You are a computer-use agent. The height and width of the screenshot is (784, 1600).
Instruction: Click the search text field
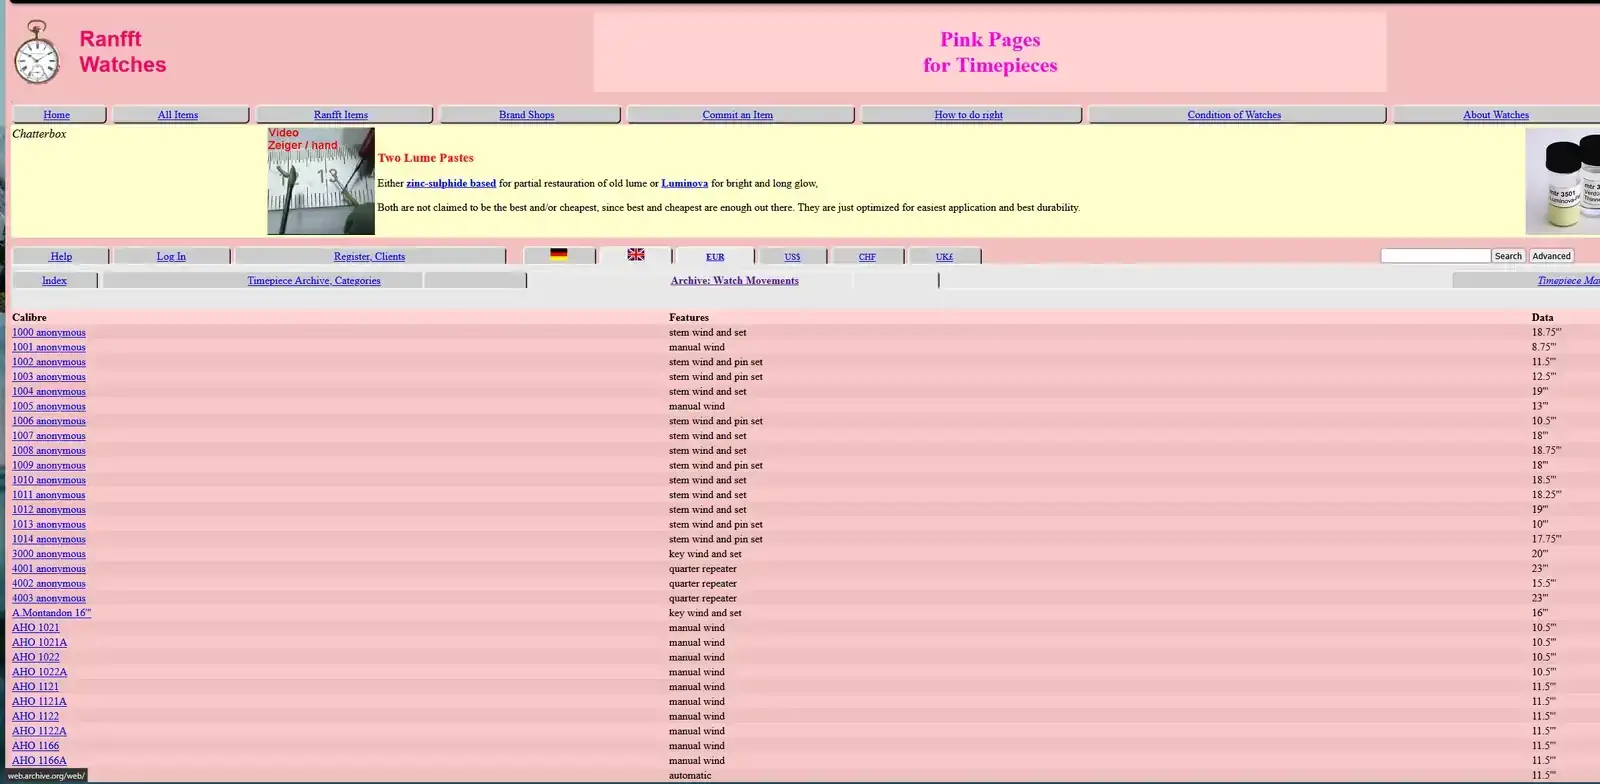[x=1435, y=256]
